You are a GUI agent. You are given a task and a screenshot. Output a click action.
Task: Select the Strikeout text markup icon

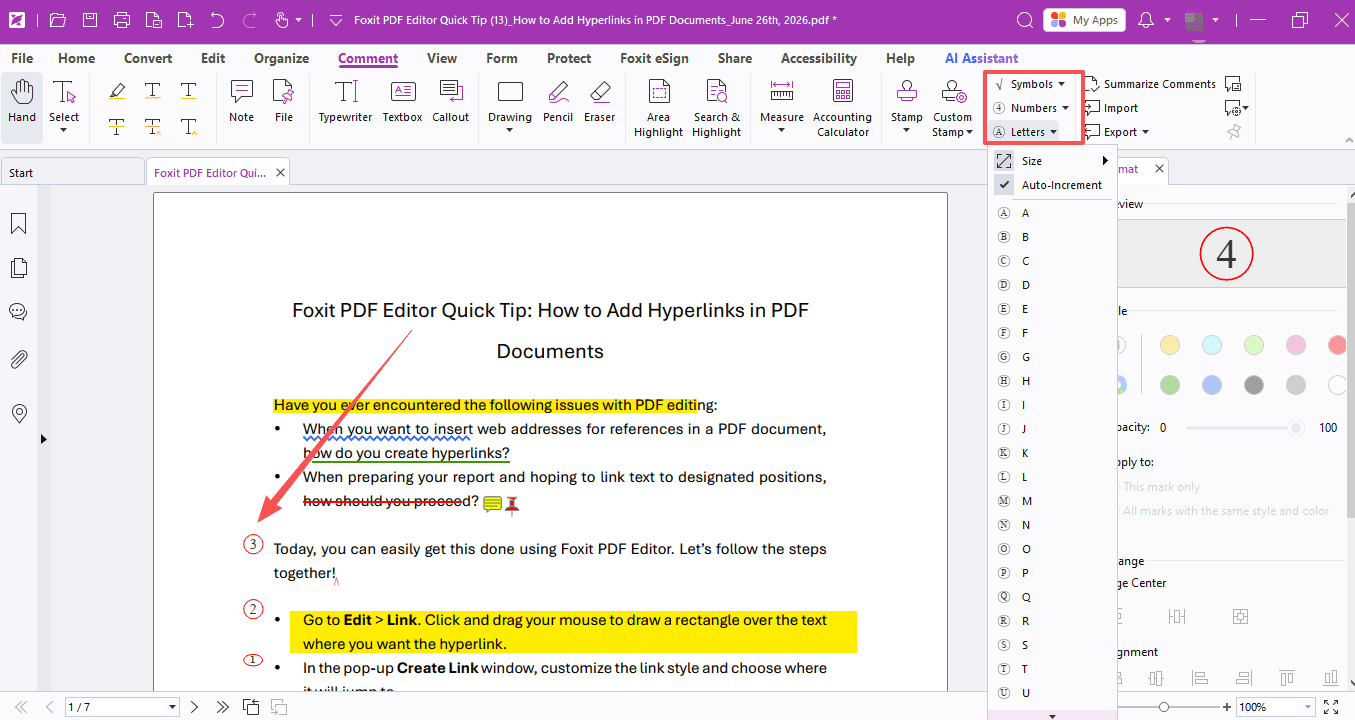coord(117,127)
